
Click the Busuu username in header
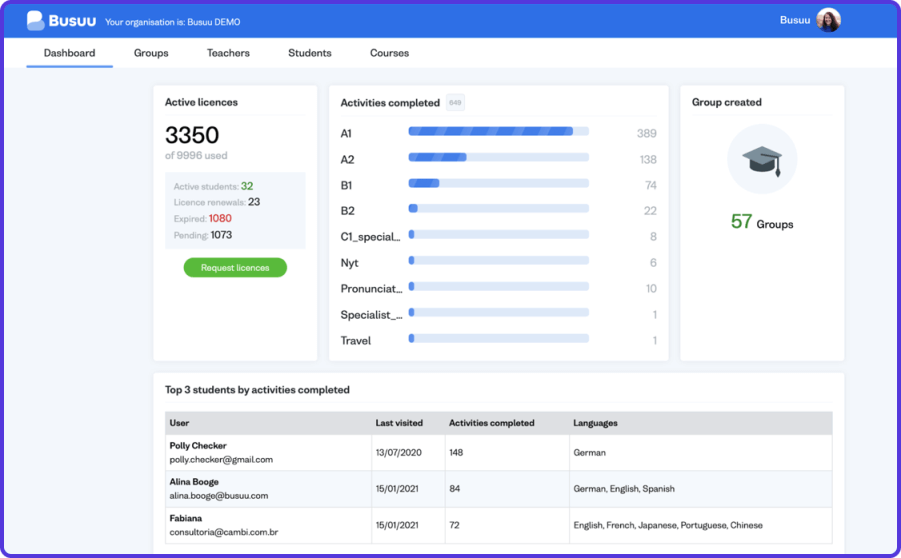pyautogui.click(x=794, y=20)
